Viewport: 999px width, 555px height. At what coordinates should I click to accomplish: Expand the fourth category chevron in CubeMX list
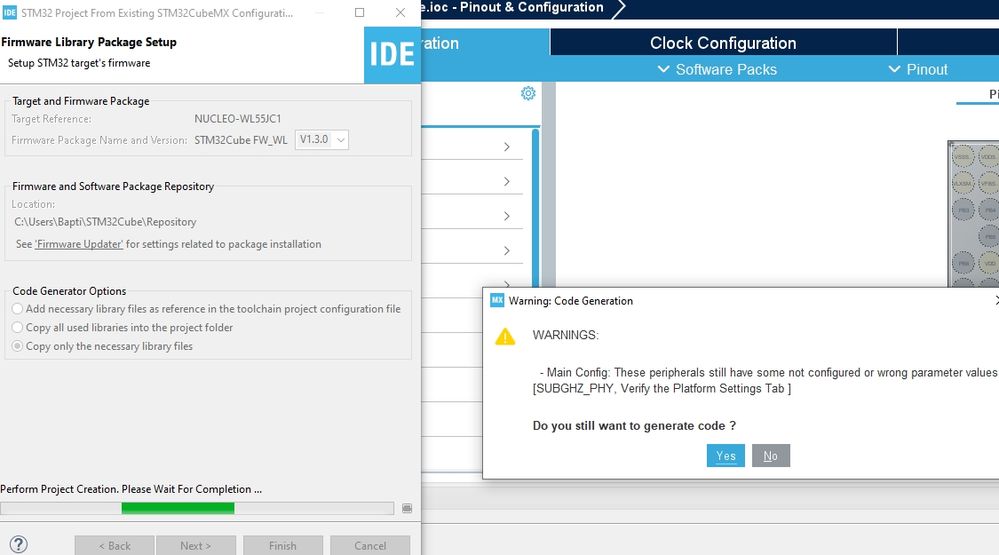pos(507,250)
